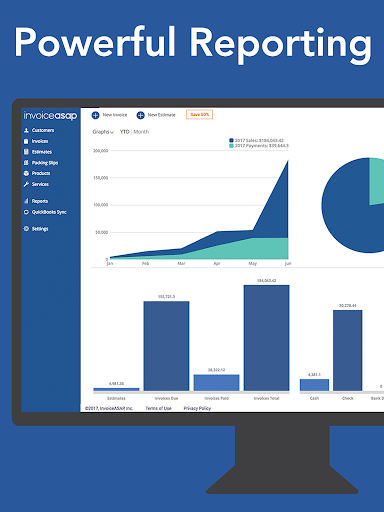Click the Cash payments bar
384x512 pixels.
(314, 385)
